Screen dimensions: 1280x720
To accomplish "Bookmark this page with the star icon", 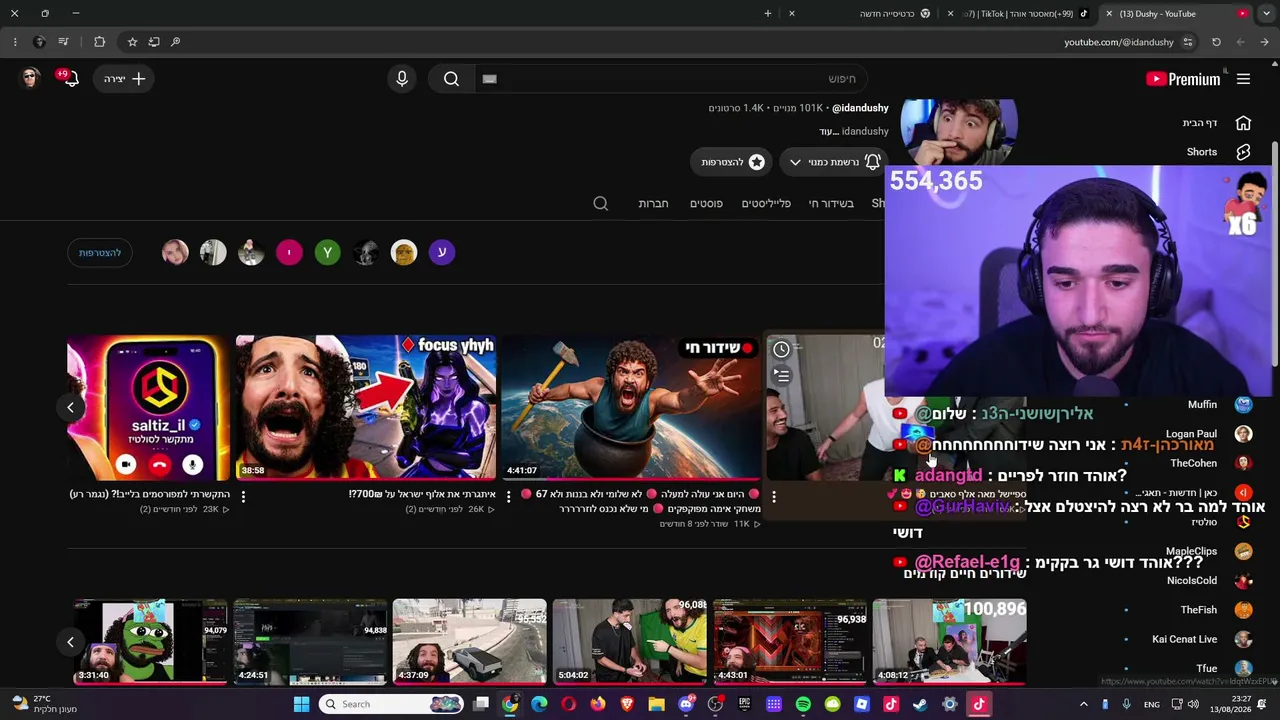I will click(132, 42).
